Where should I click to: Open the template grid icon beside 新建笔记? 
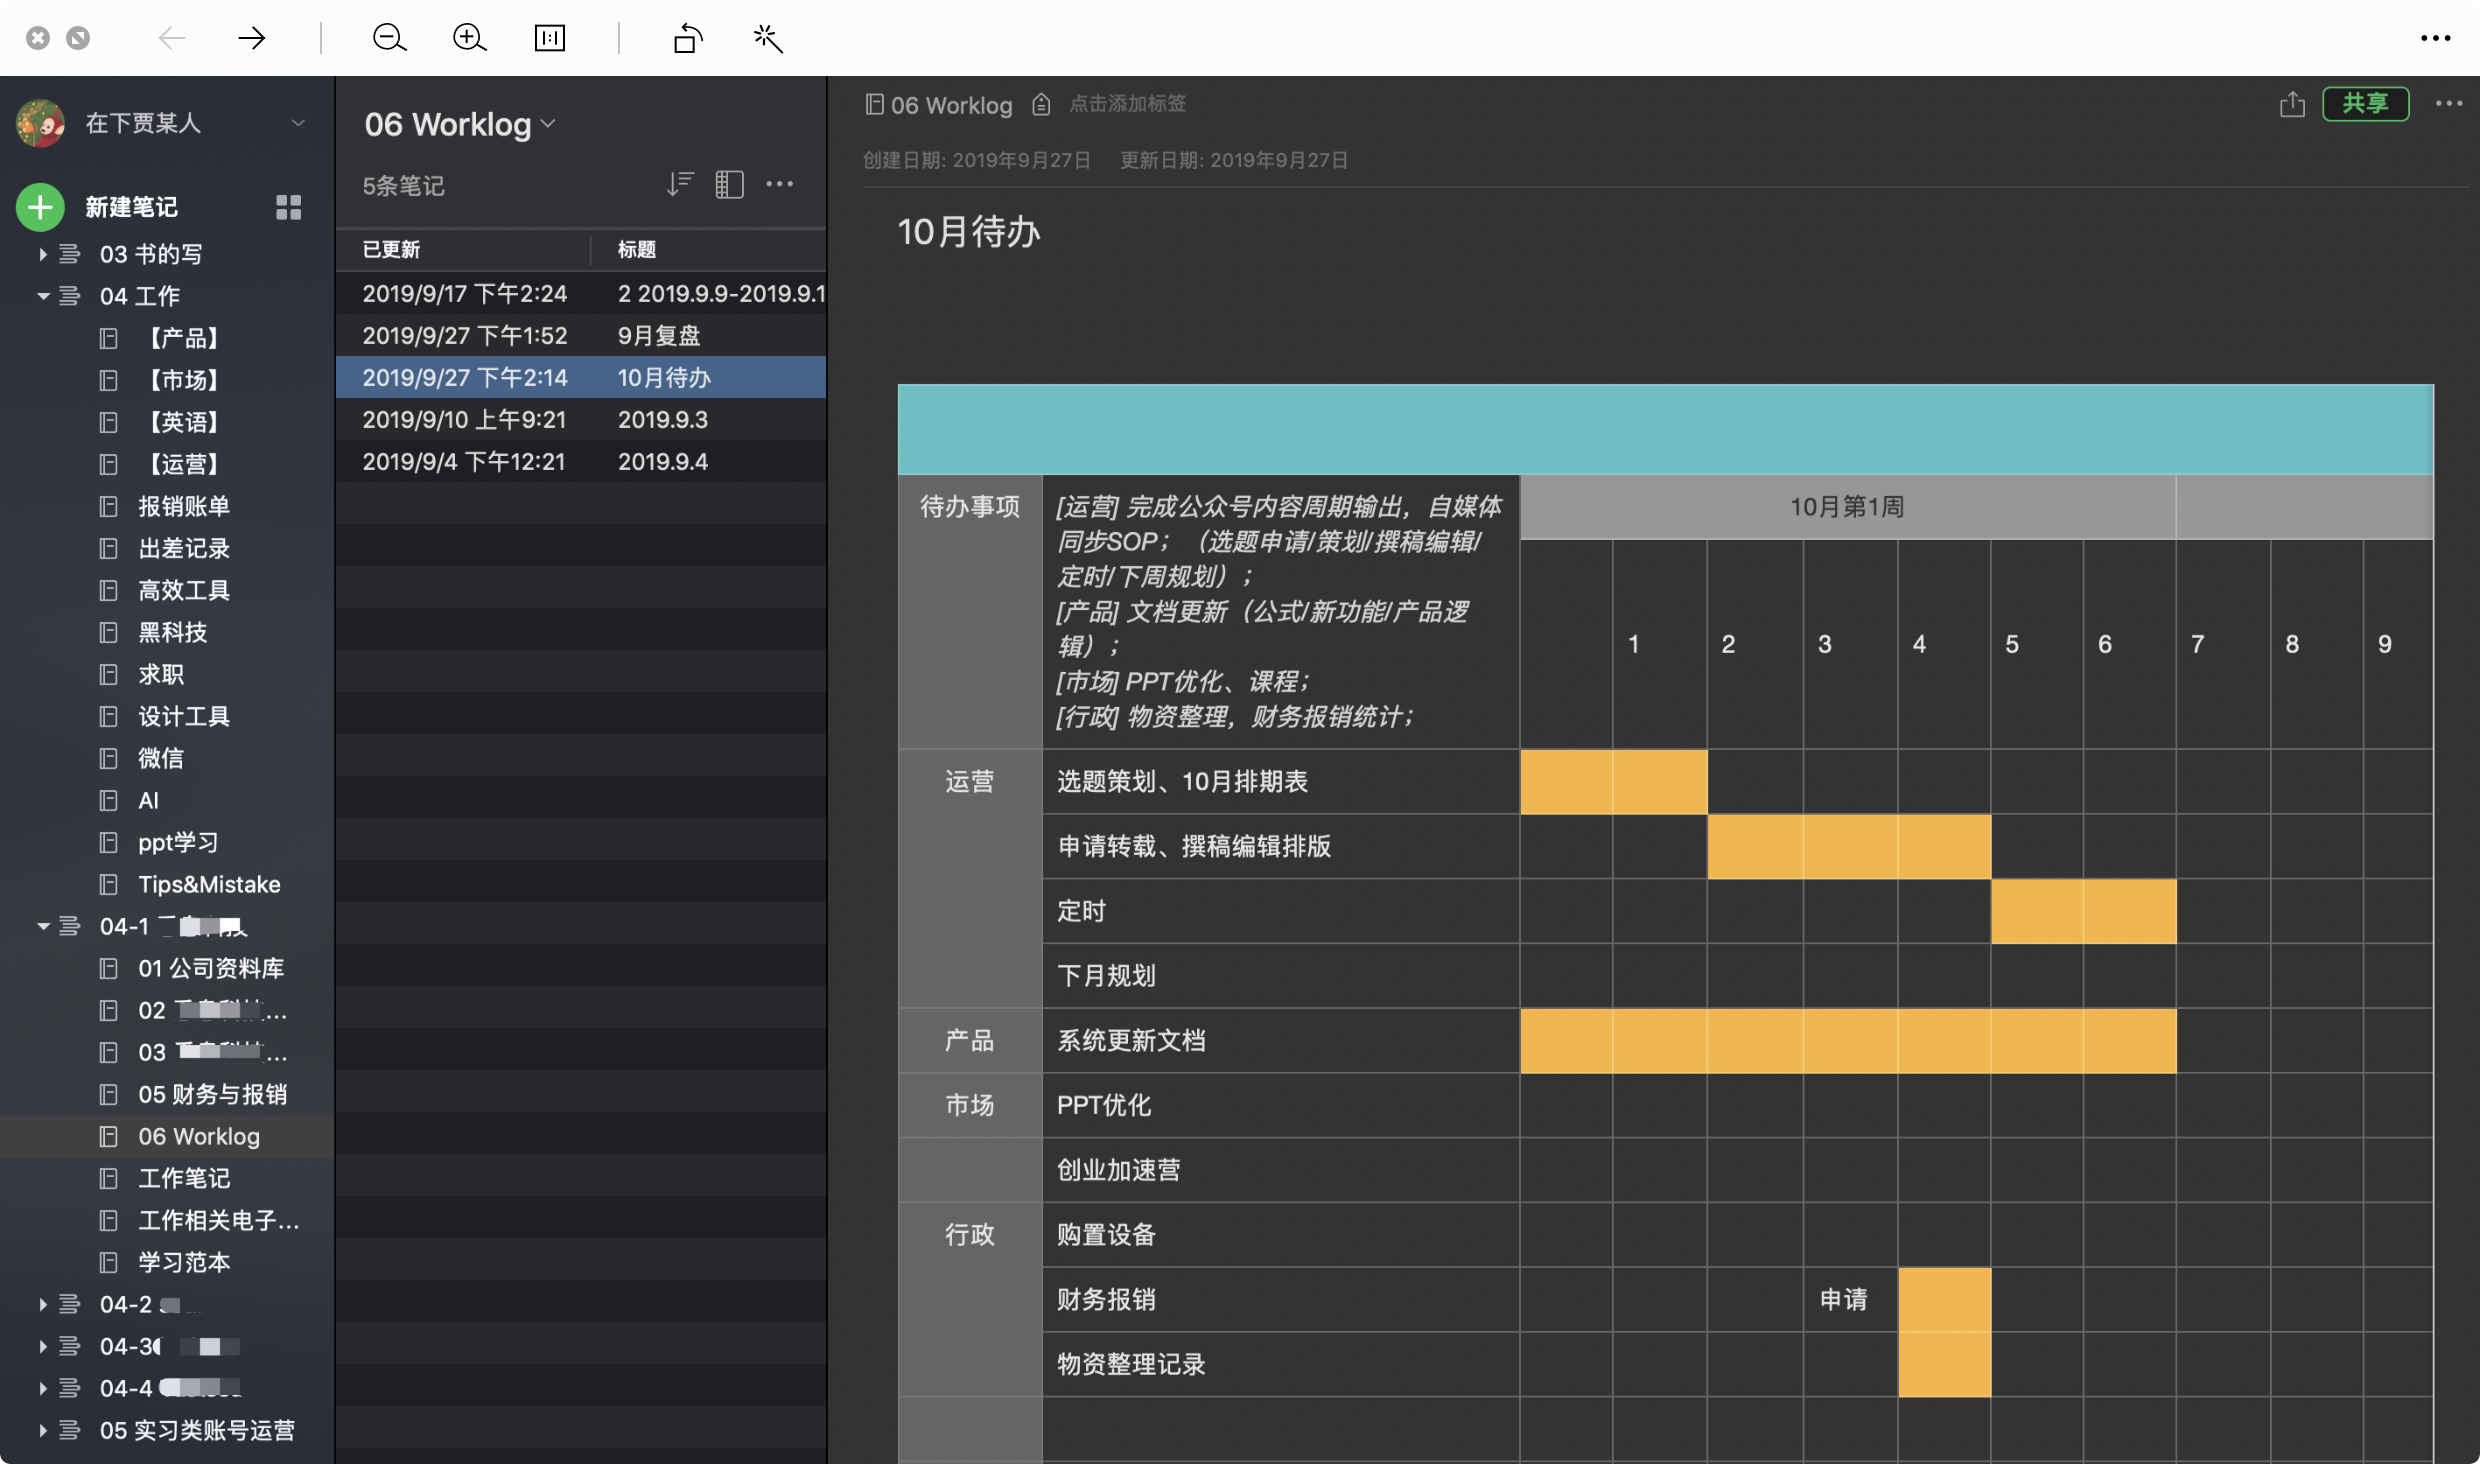coord(288,207)
